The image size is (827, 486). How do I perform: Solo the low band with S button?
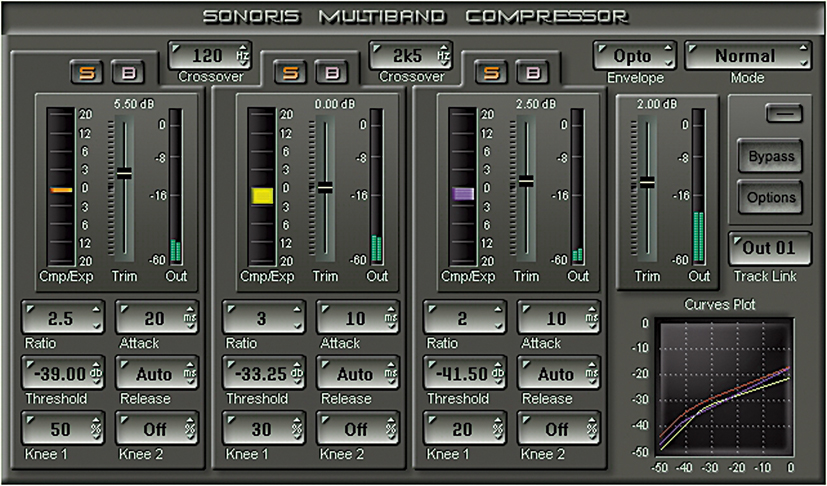[x=88, y=73]
